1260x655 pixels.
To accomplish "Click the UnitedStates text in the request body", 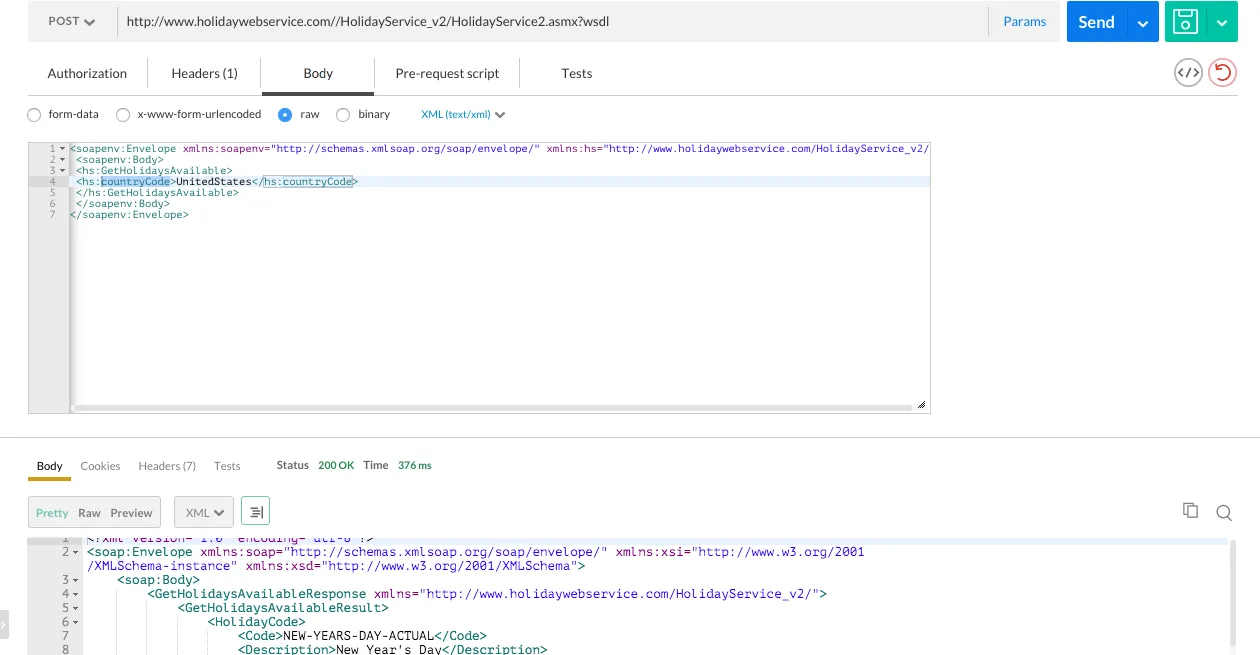I will coord(213,182).
